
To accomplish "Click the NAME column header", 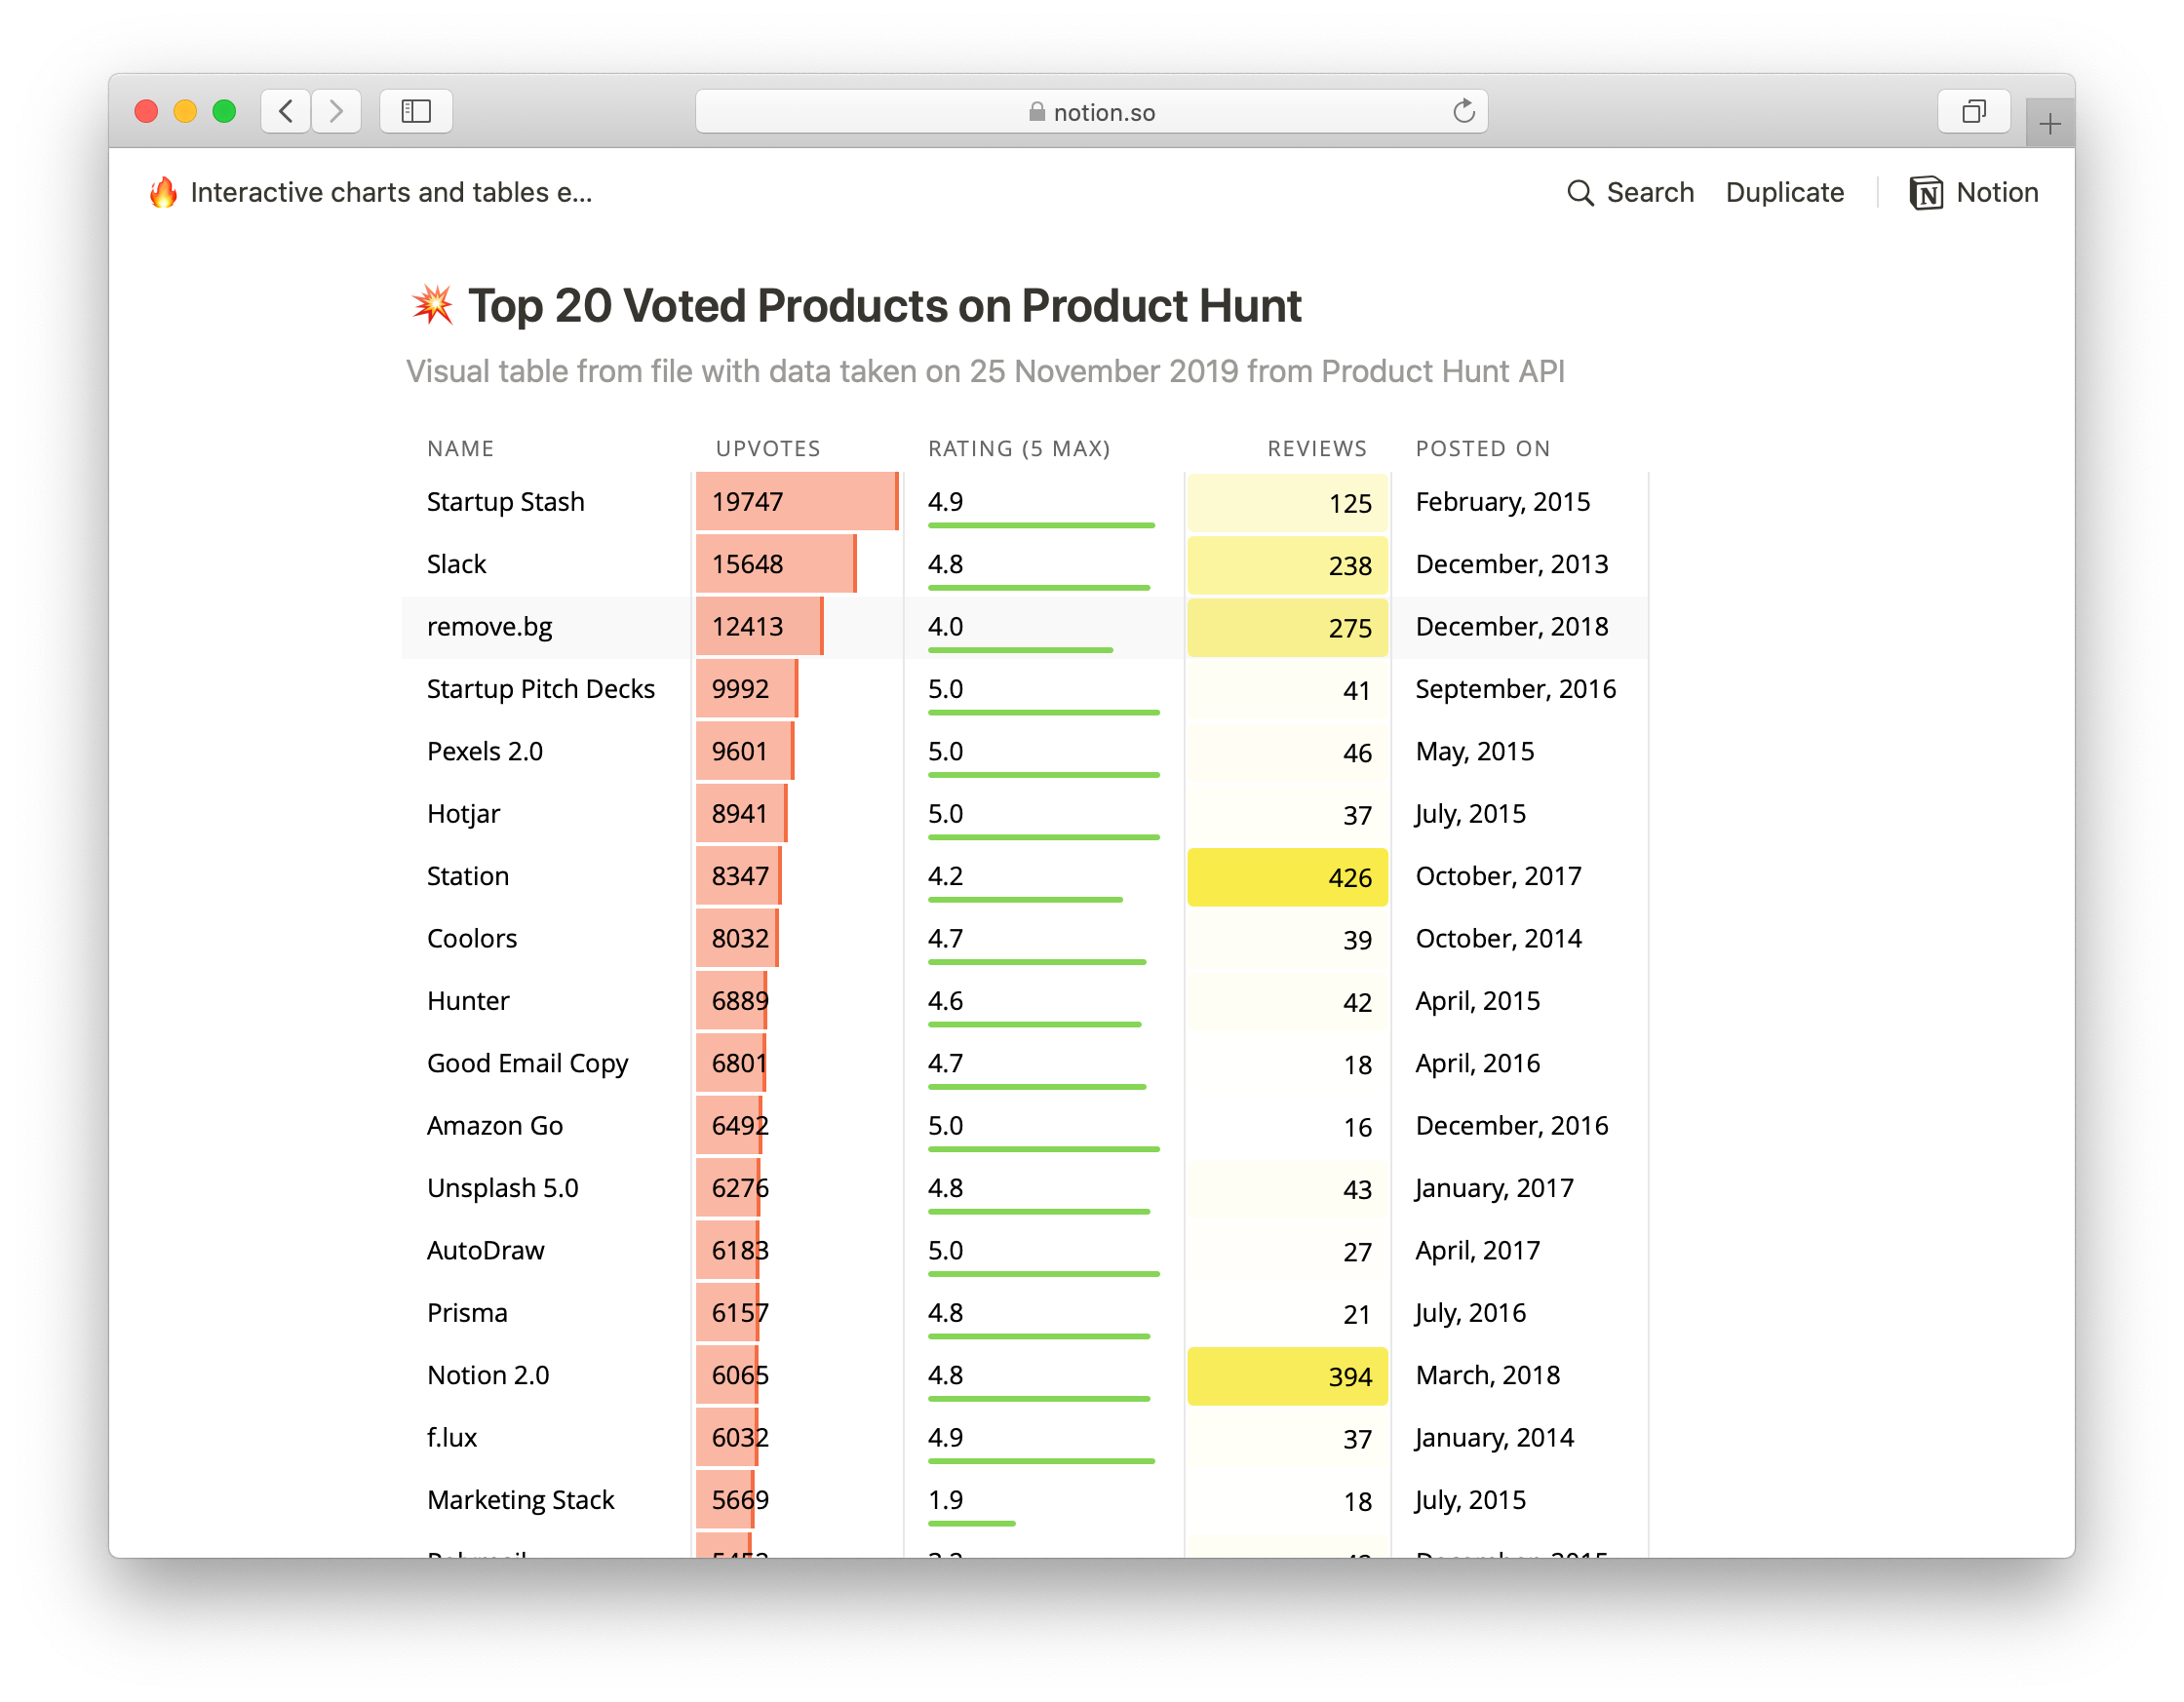I will pos(461,449).
